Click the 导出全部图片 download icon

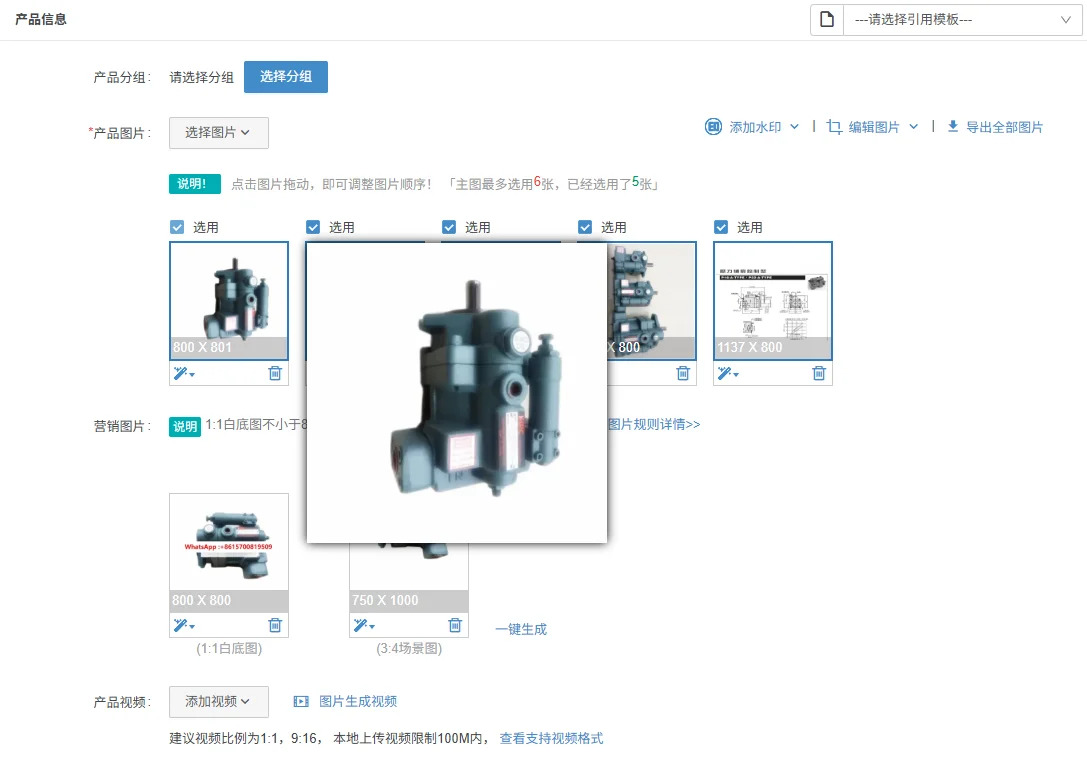coord(953,126)
